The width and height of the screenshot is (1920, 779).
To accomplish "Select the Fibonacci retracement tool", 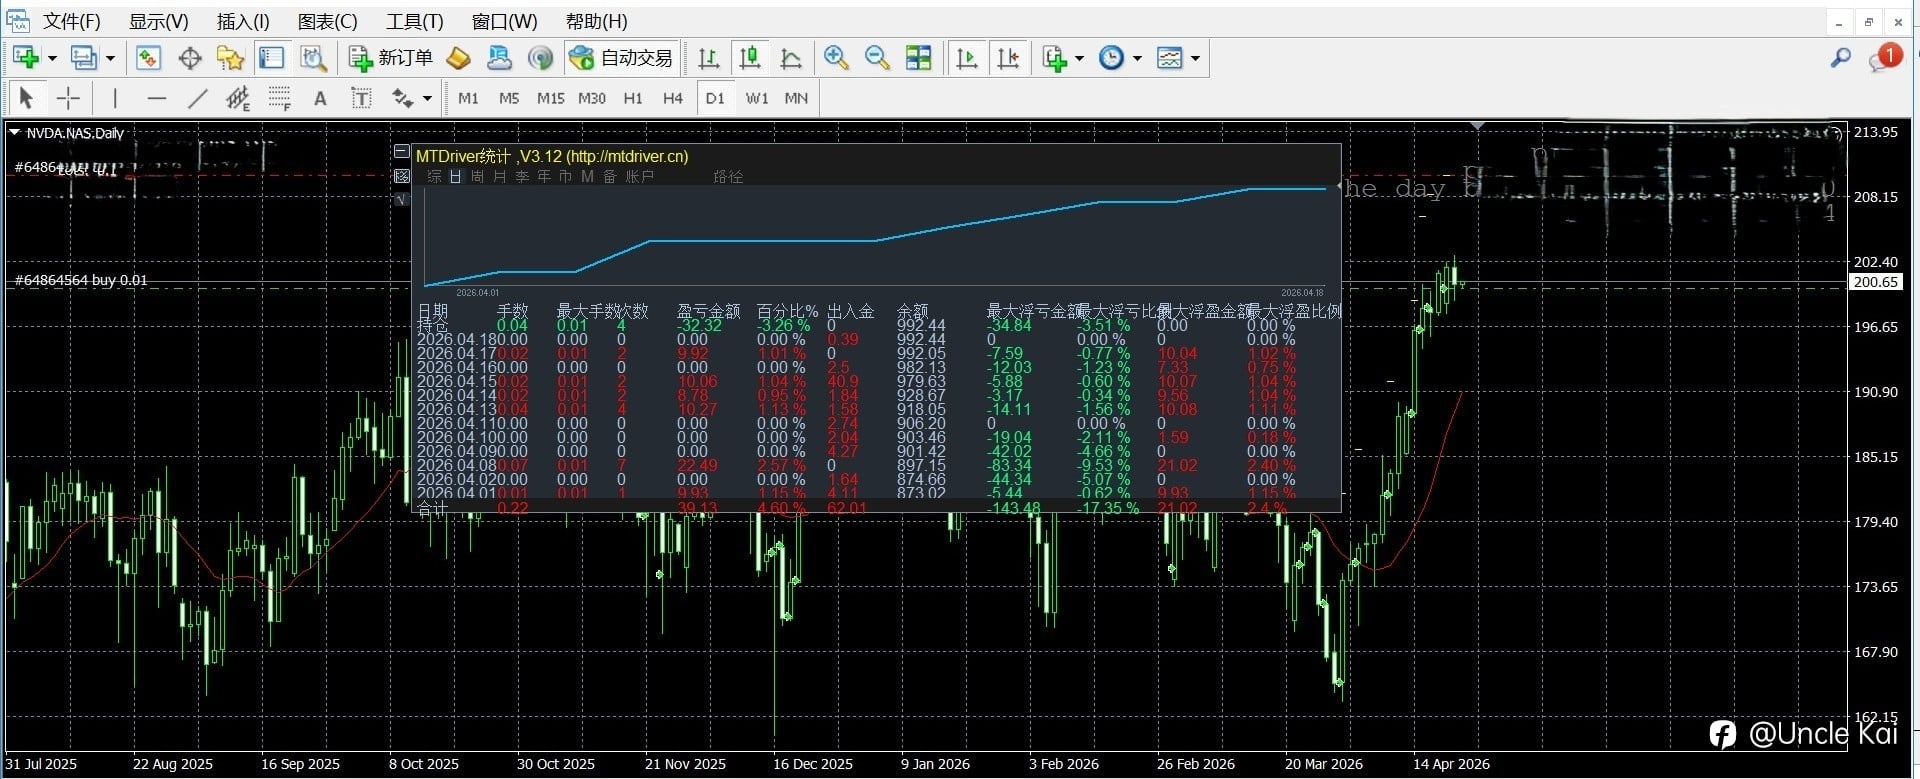I will tap(280, 98).
